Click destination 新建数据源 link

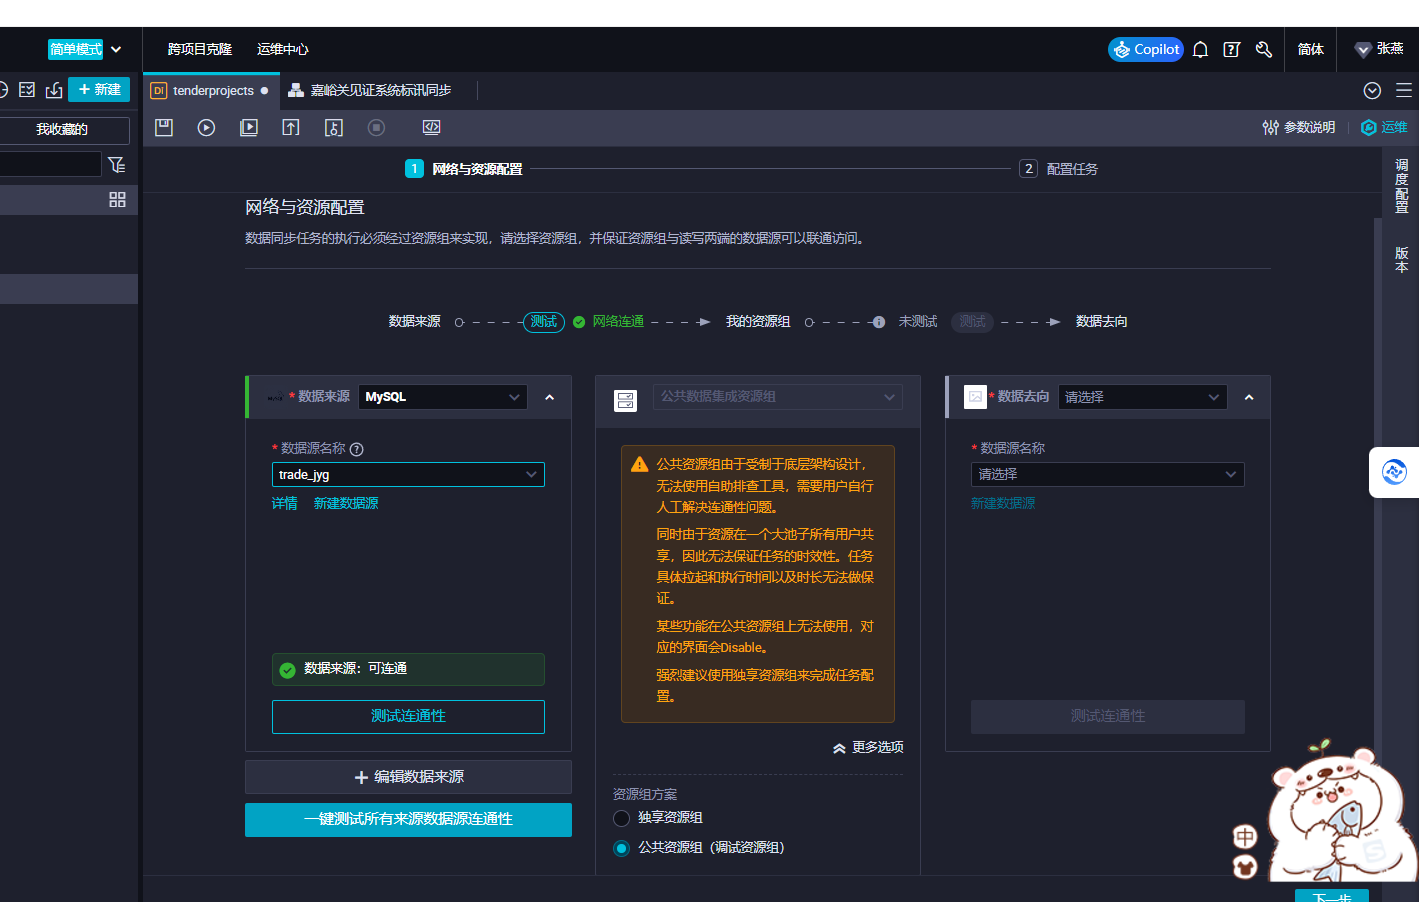click(x=1003, y=503)
